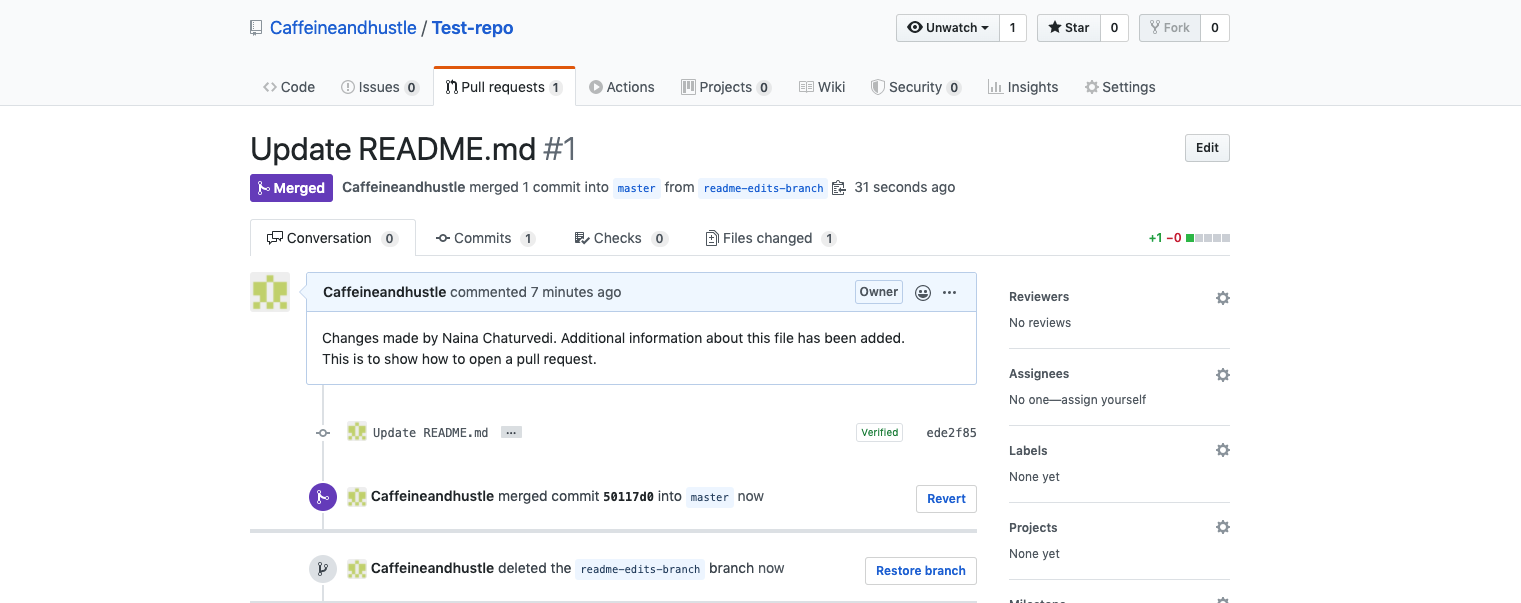Click the Verified commit badge
This screenshot has height=603, width=1521.
(880, 433)
